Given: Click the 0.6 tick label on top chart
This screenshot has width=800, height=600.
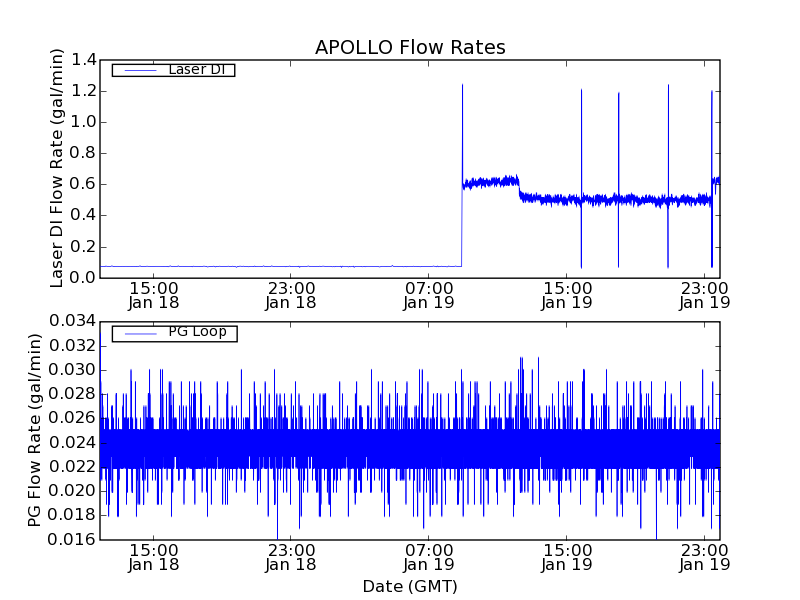Looking at the screenshot, I should click(84, 185).
